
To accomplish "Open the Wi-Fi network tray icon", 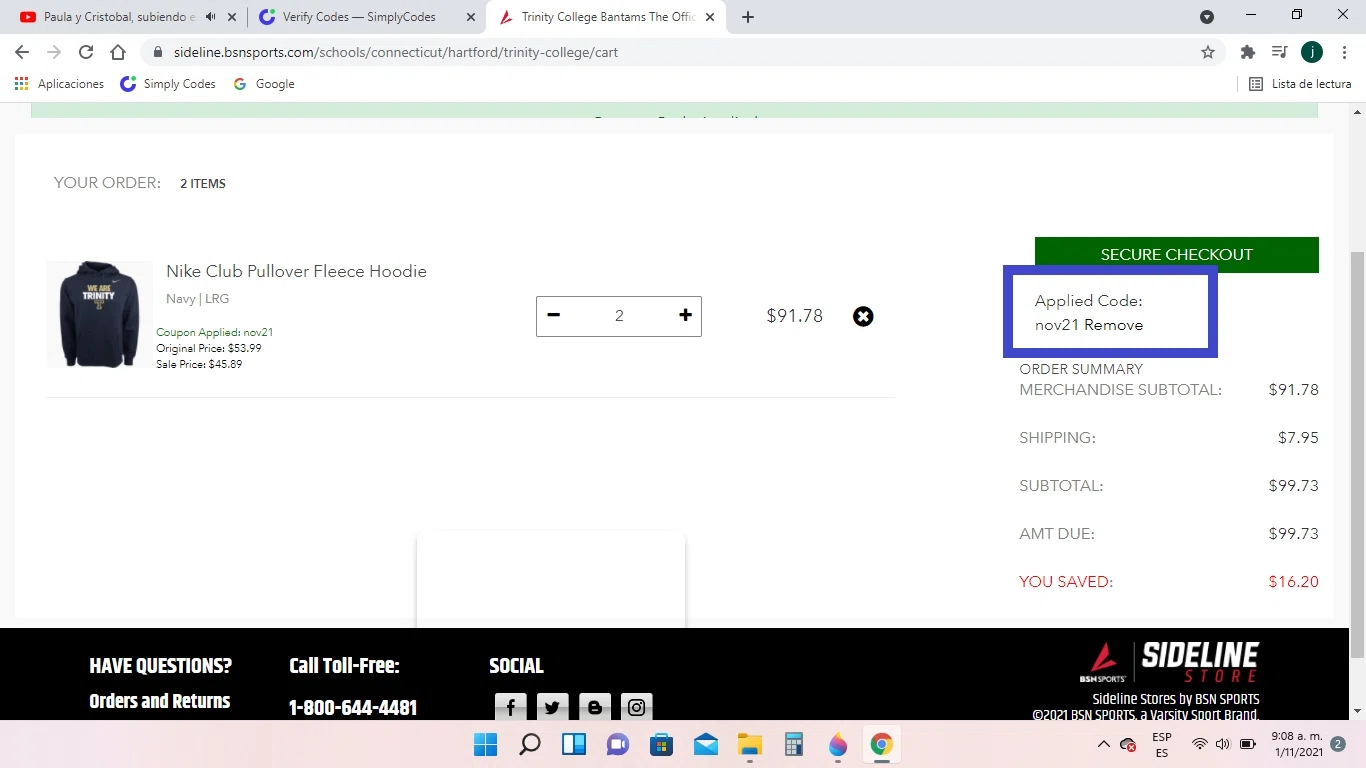I will tap(1200, 744).
